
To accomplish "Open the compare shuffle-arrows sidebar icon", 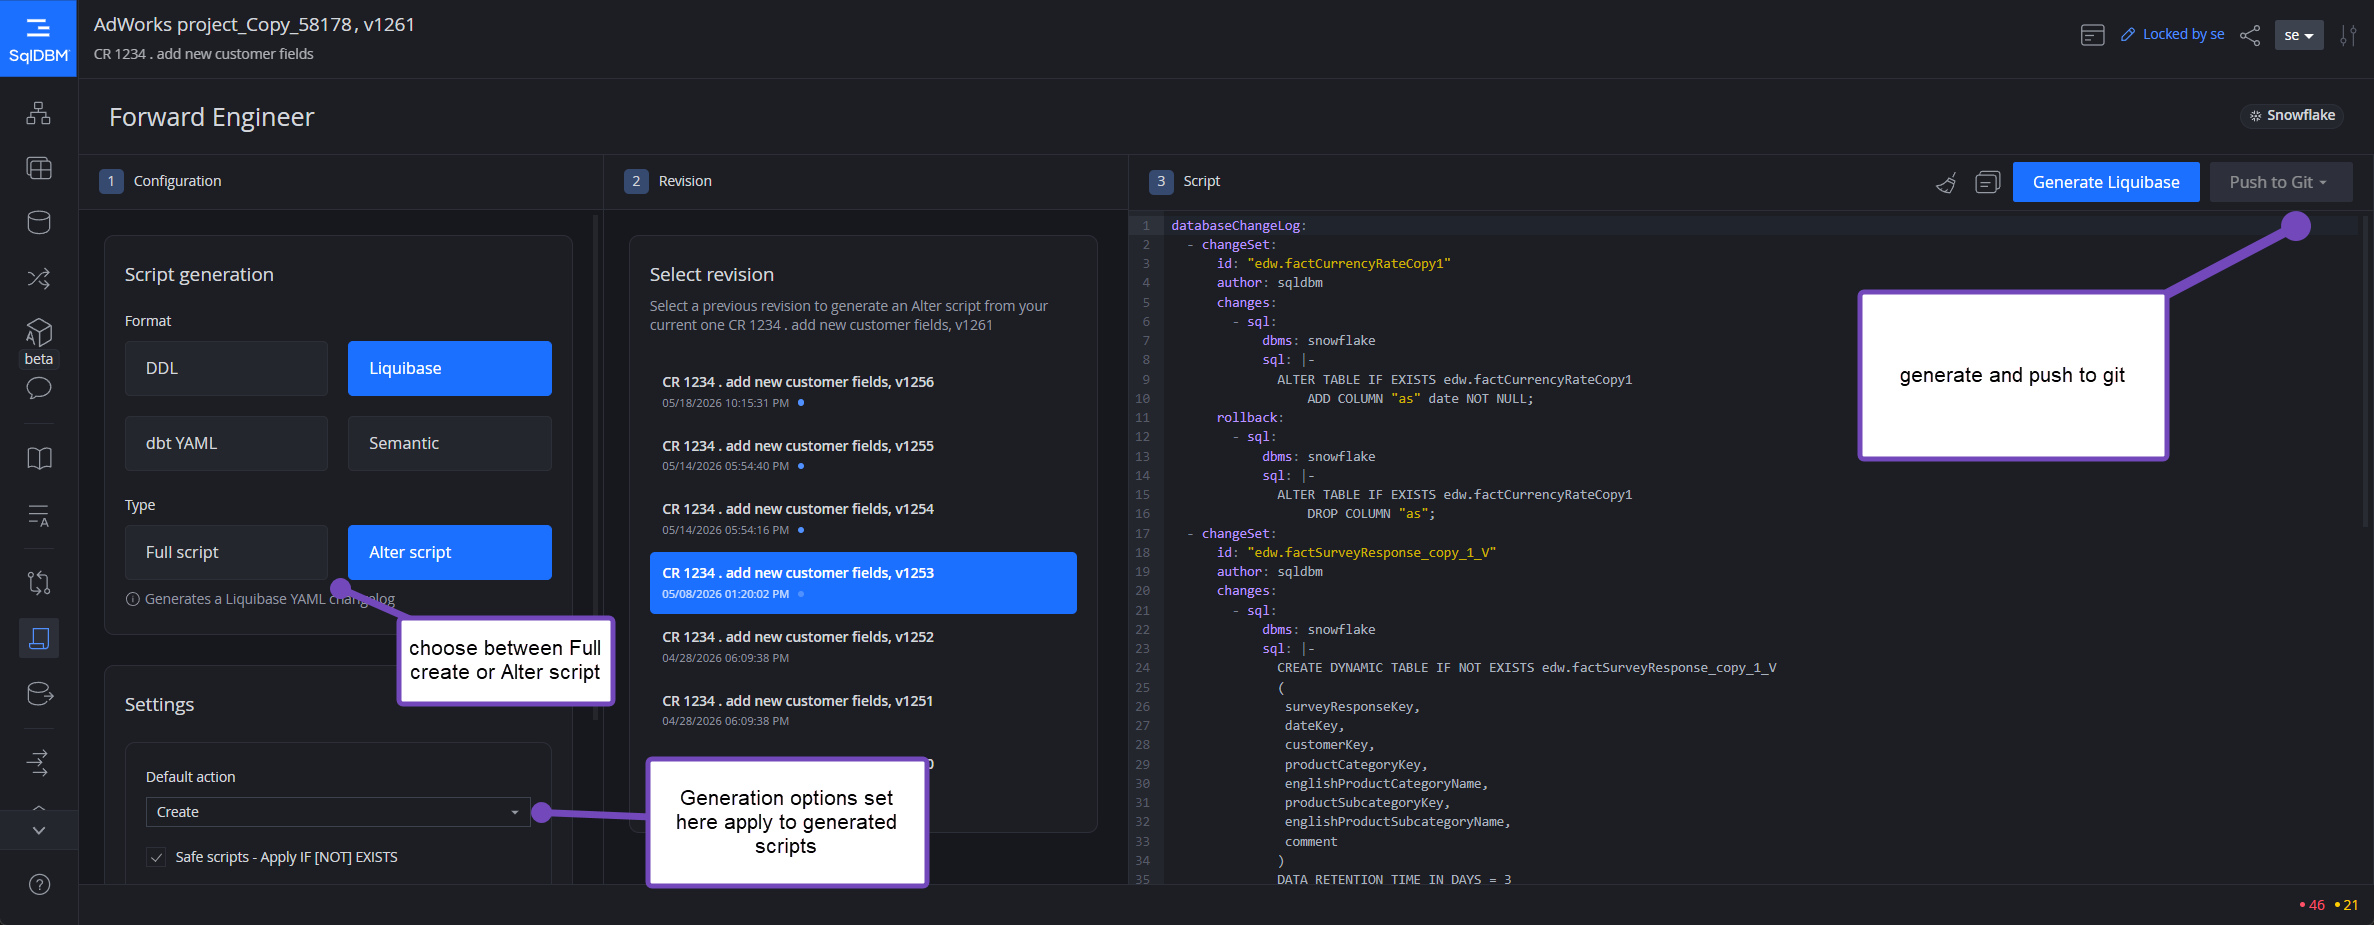I will (38, 278).
